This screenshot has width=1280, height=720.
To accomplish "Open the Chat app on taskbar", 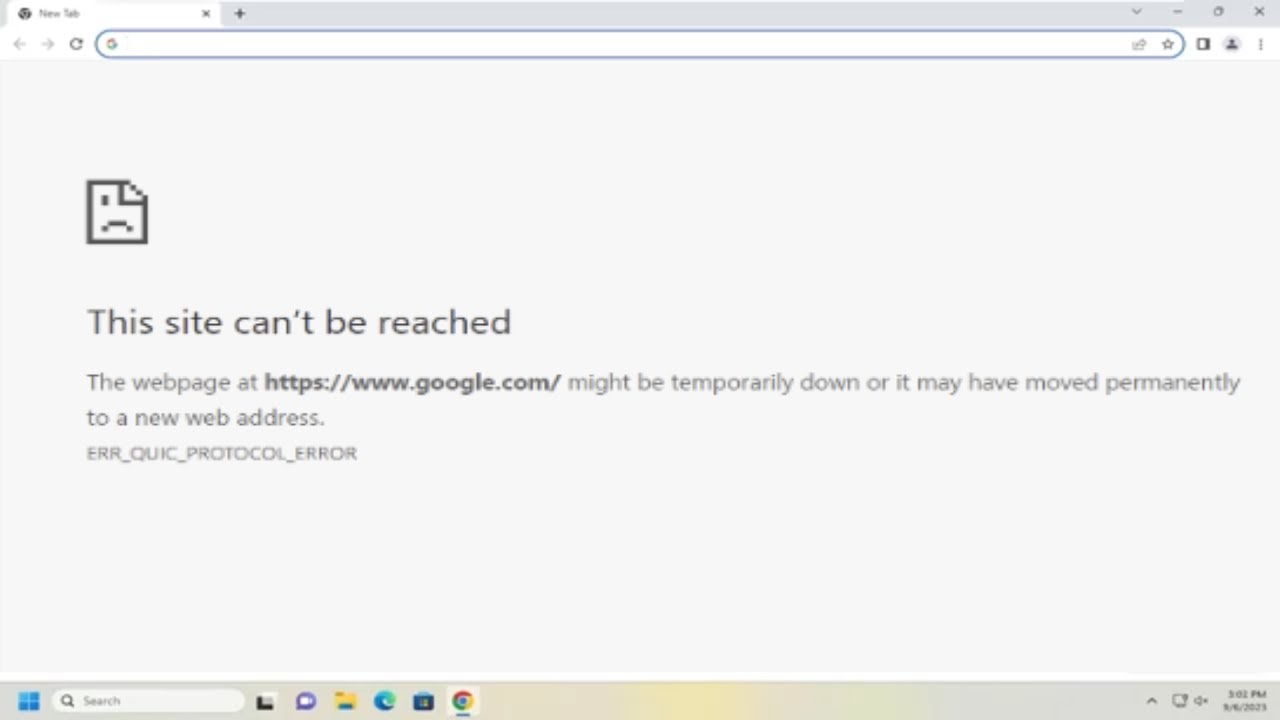I will pos(306,702).
